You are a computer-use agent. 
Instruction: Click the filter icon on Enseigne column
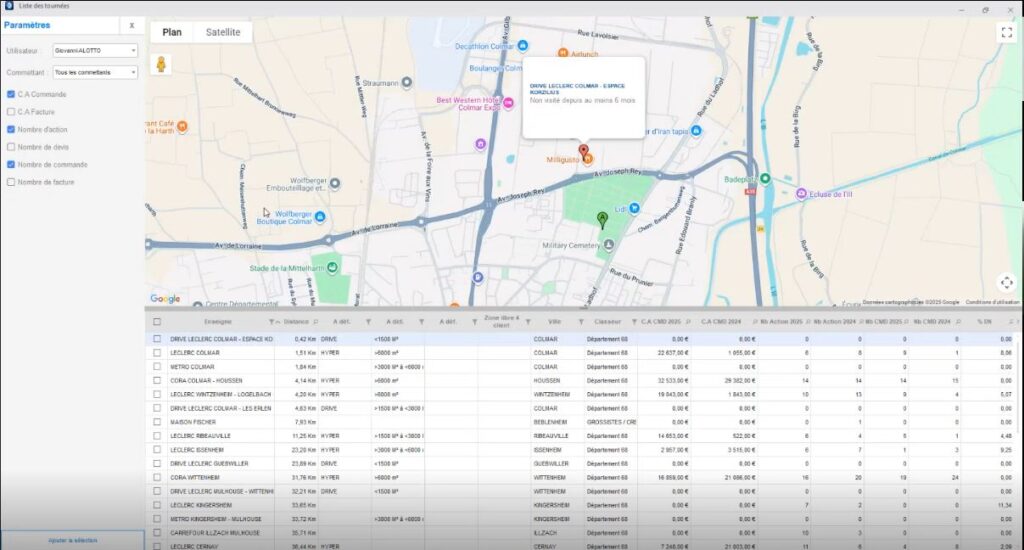point(271,322)
